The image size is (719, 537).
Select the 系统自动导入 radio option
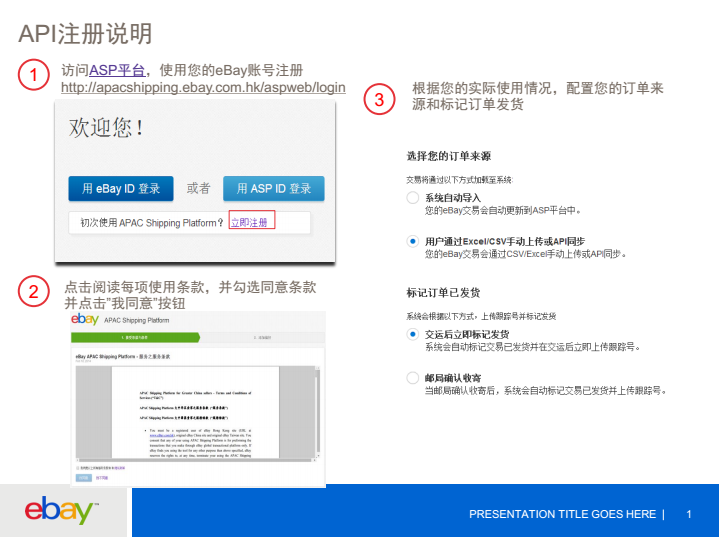coord(413,198)
